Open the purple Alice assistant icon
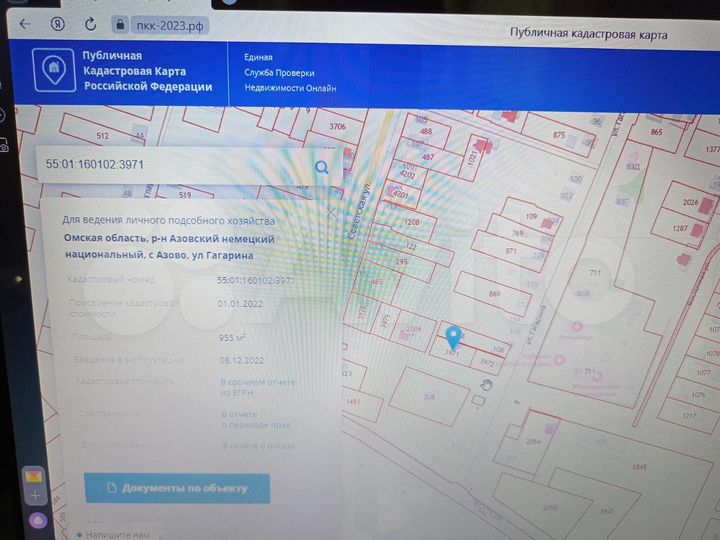 click(38, 521)
